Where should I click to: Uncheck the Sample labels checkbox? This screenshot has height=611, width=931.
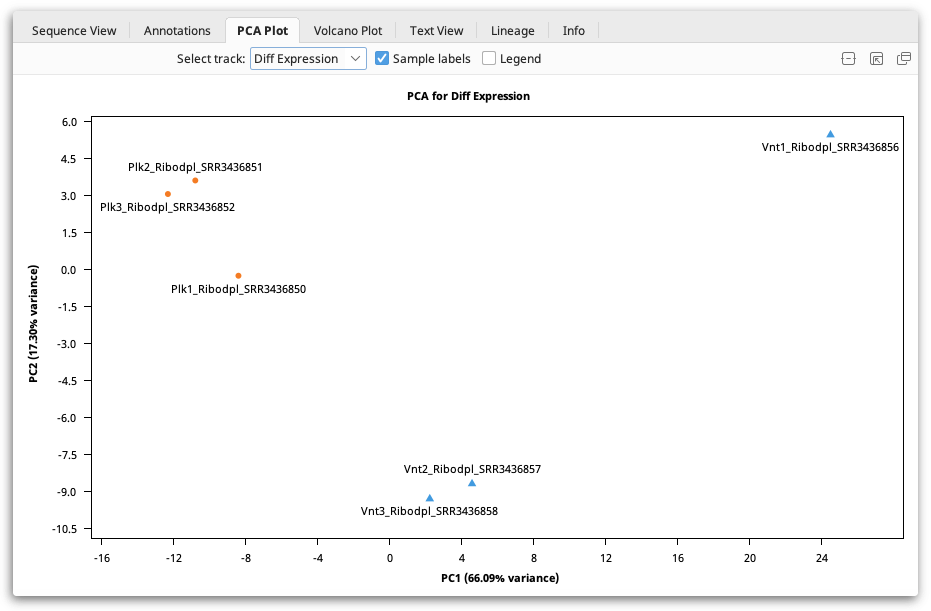click(x=382, y=58)
